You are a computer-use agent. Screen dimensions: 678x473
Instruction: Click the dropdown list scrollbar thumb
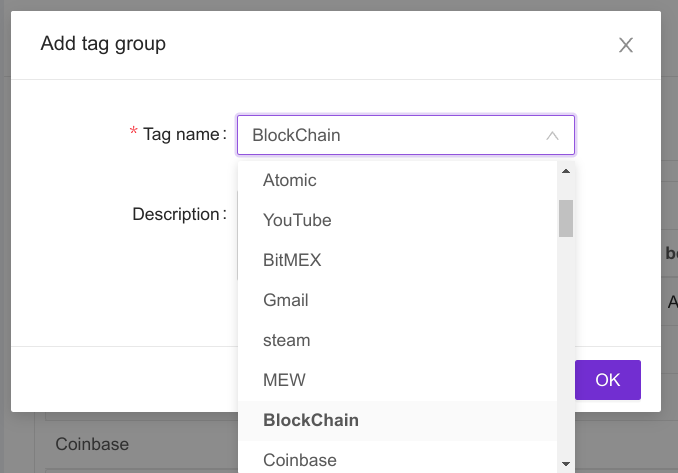tap(566, 218)
